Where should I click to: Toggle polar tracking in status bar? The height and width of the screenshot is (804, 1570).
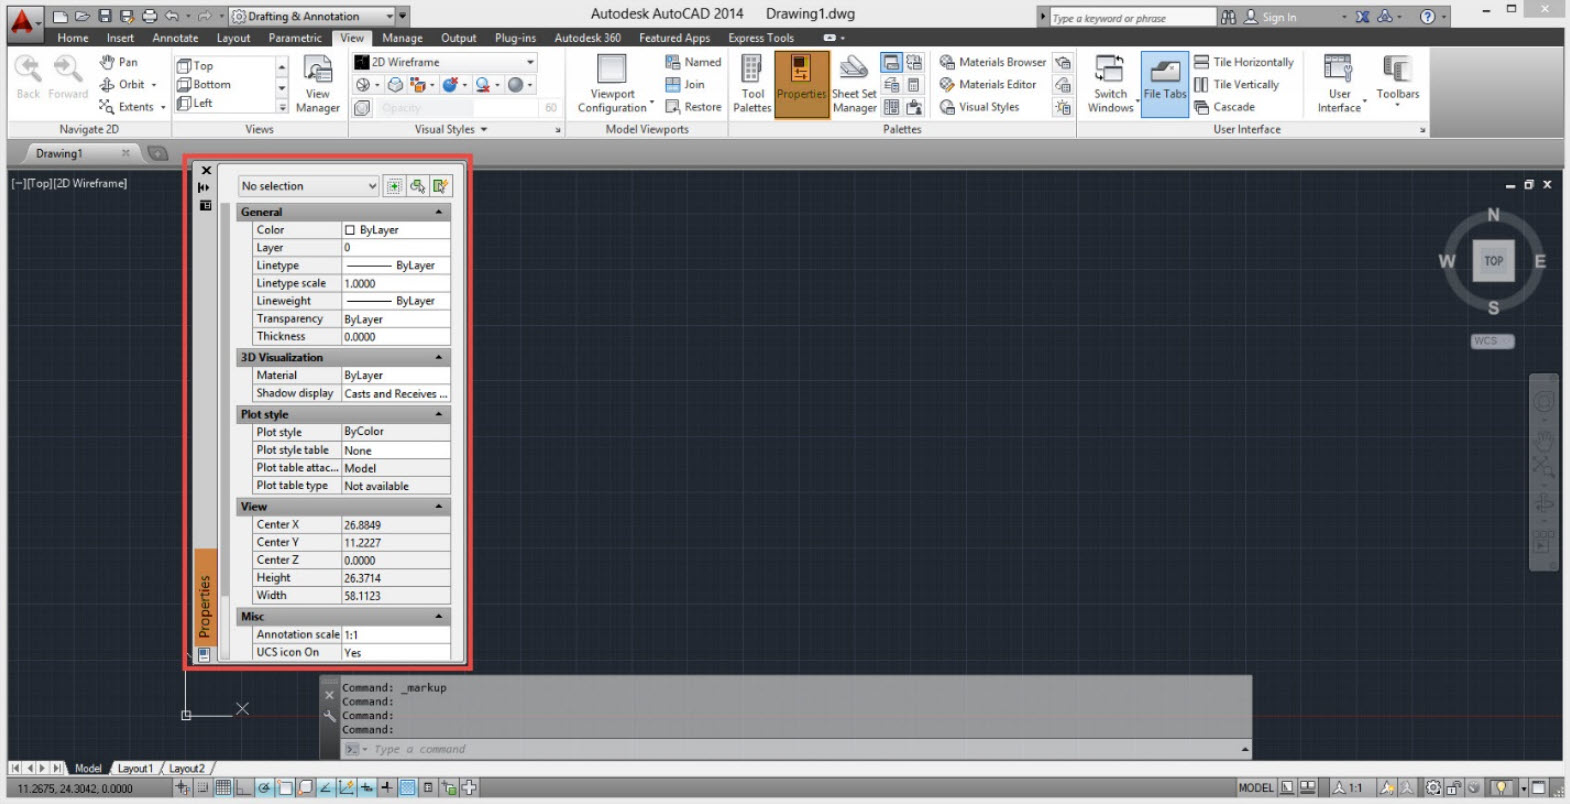click(x=265, y=788)
